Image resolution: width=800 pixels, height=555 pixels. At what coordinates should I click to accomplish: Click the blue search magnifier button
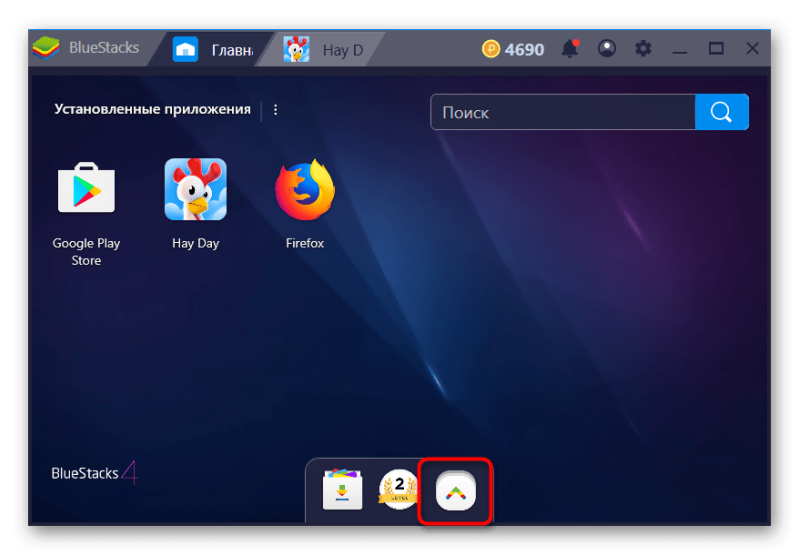click(x=721, y=112)
